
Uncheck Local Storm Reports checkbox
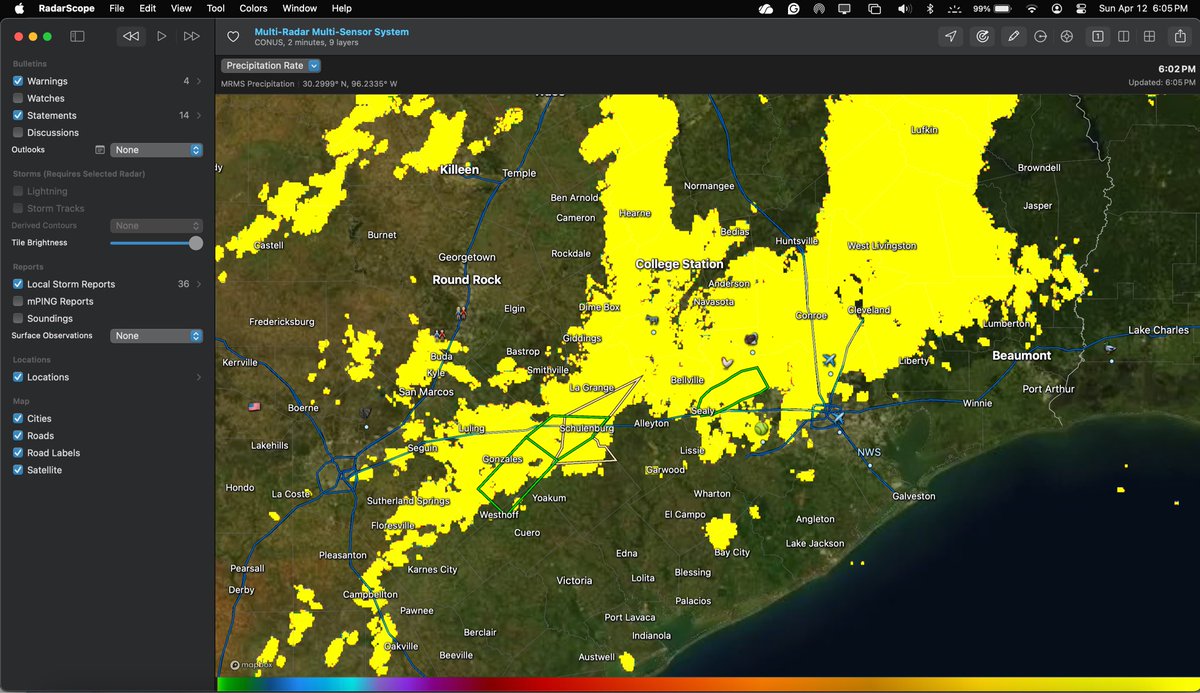(18, 284)
